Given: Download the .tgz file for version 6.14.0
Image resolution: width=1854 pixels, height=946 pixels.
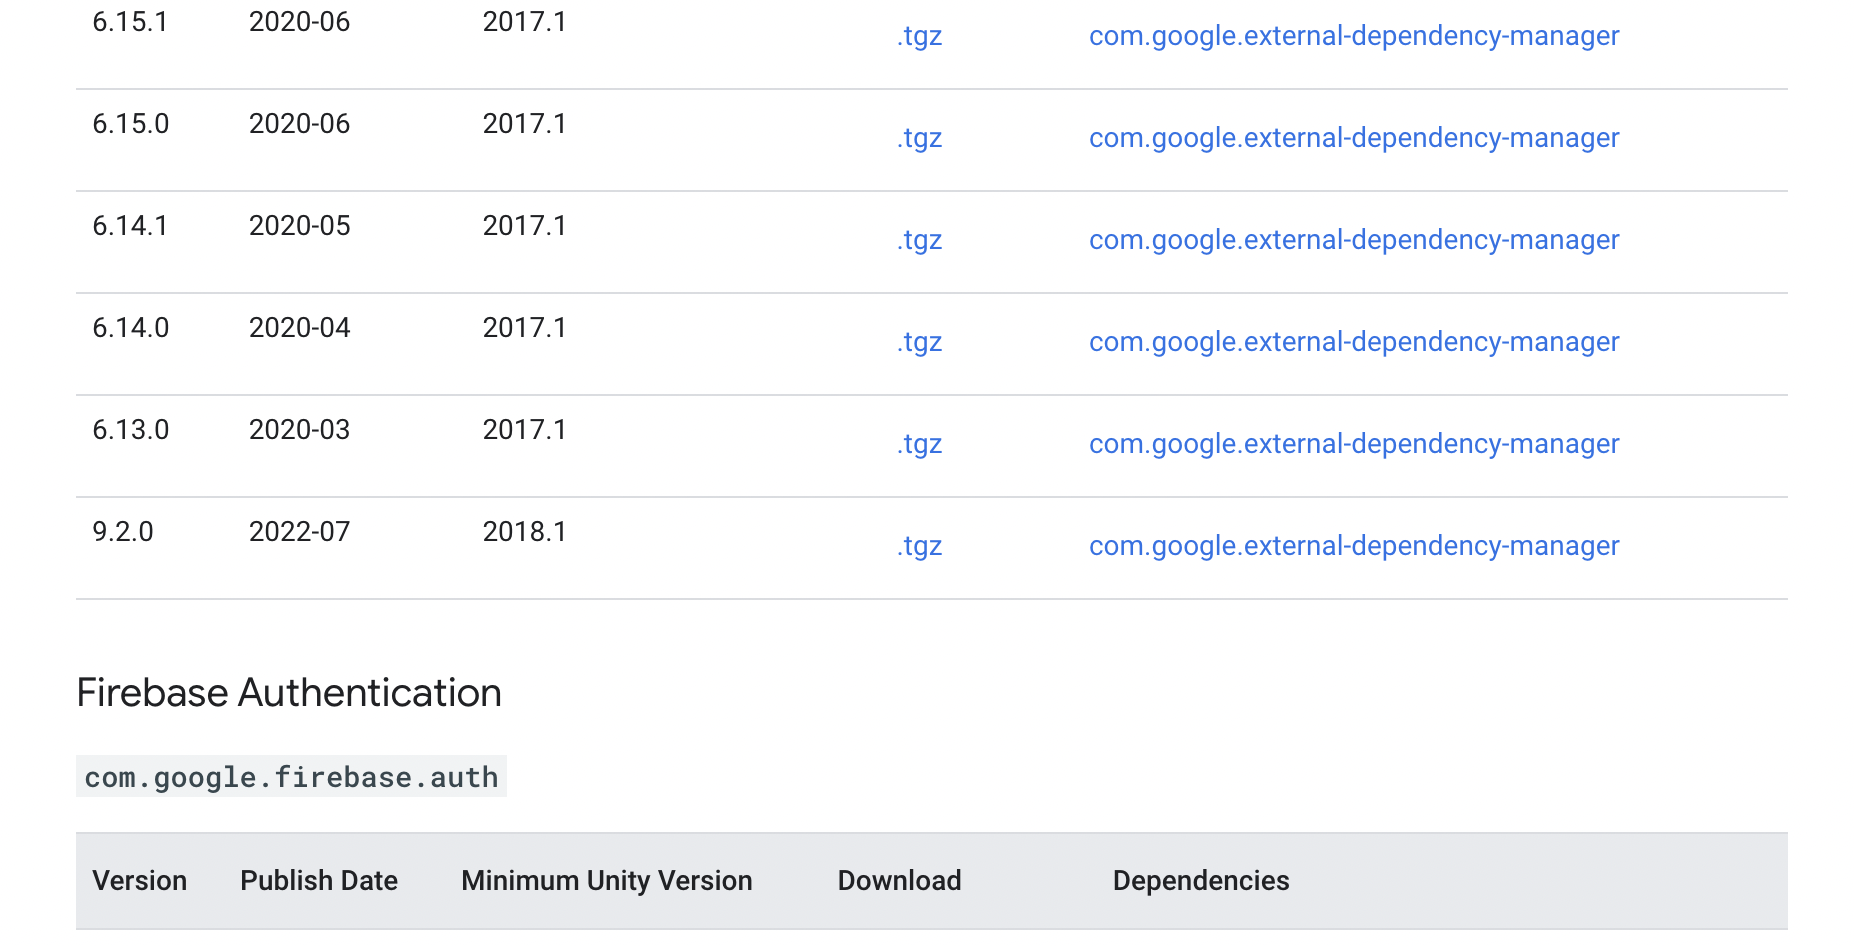Looking at the screenshot, I should coord(918,342).
